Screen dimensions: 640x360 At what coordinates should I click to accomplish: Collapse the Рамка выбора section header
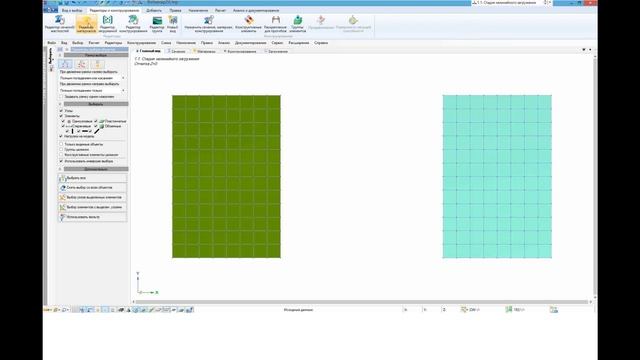click(96, 55)
